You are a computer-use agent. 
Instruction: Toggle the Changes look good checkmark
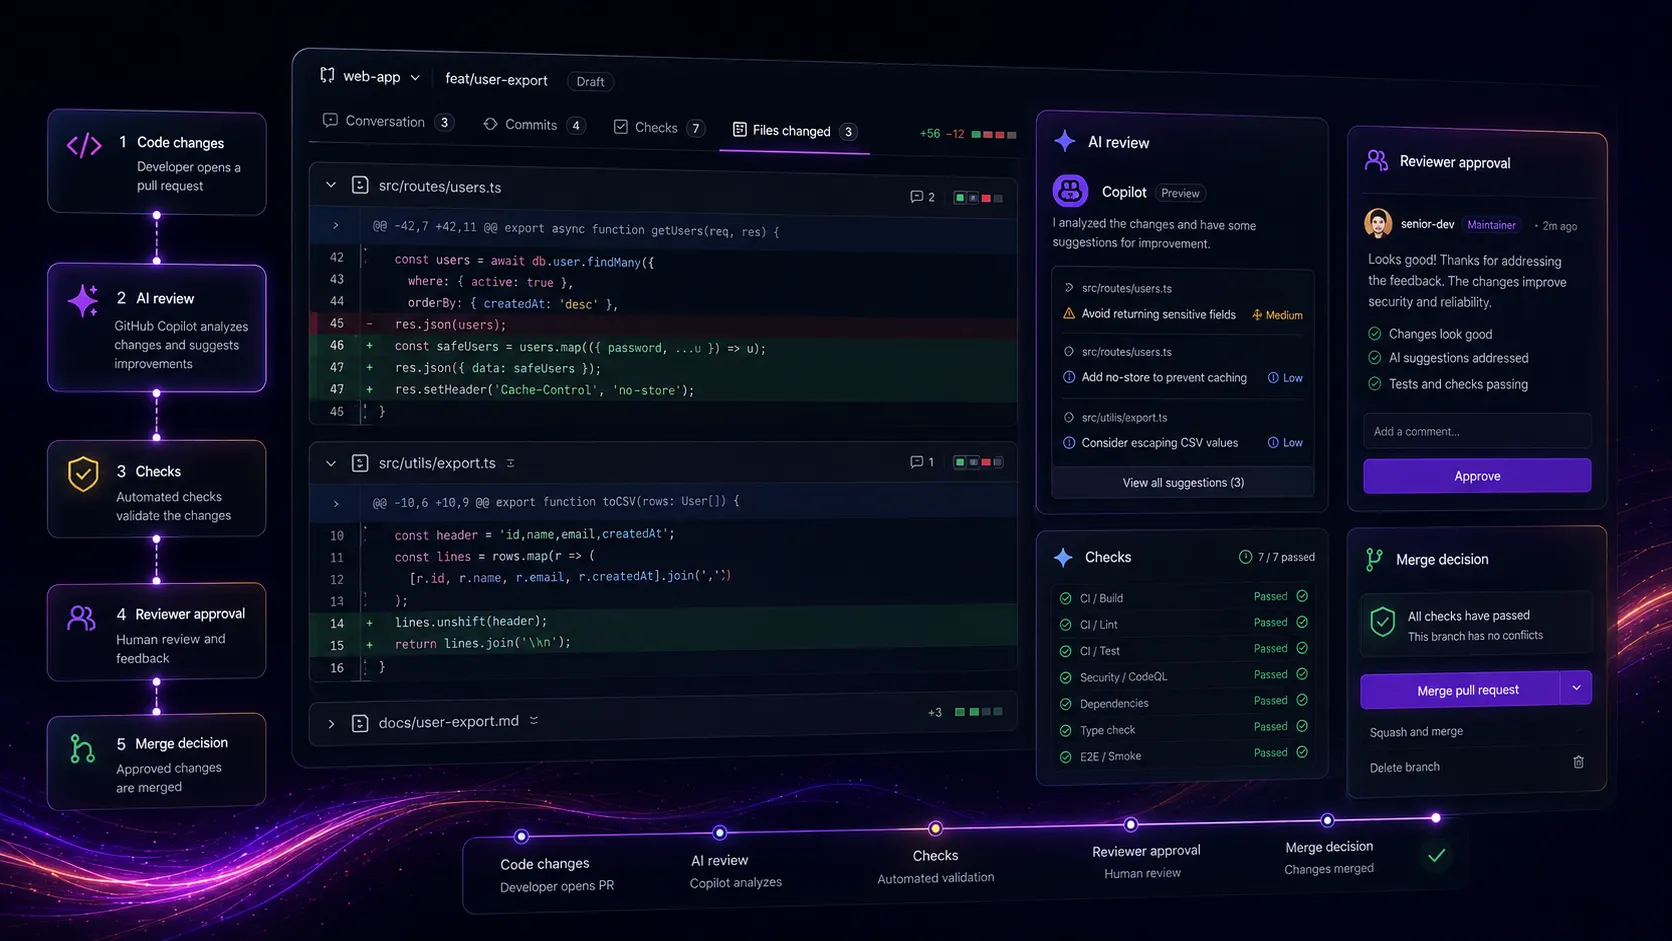click(x=1374, y=333)
